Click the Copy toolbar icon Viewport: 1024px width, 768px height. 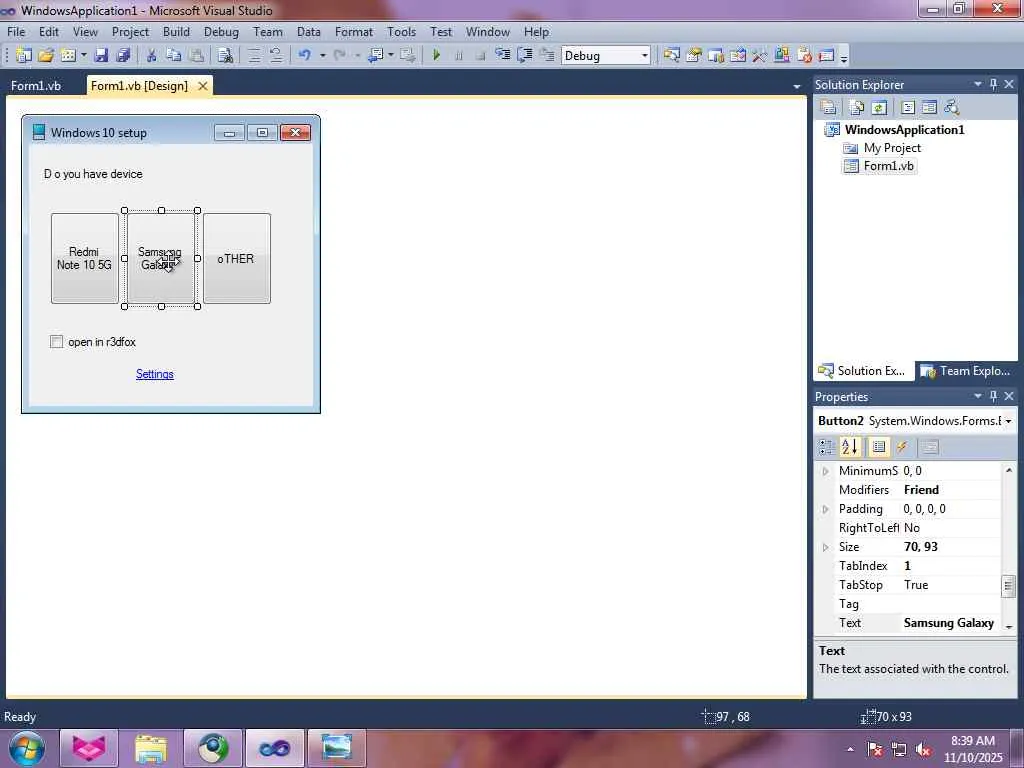coord(174,56)
